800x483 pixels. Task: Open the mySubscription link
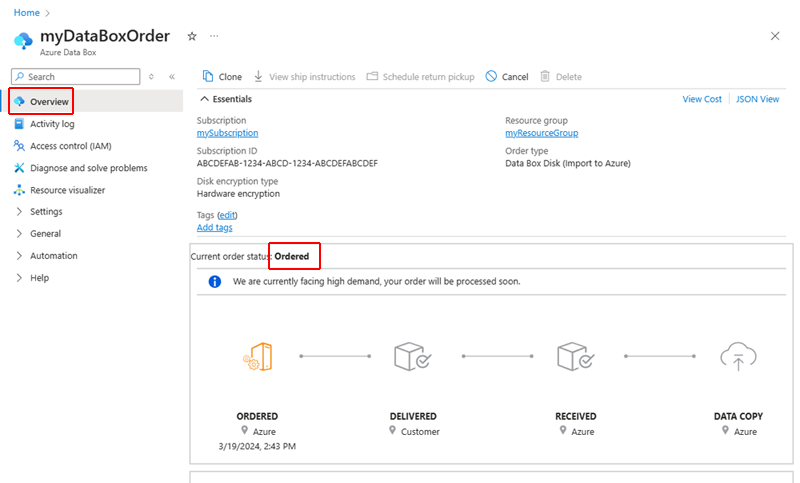(x=228, y=133)
